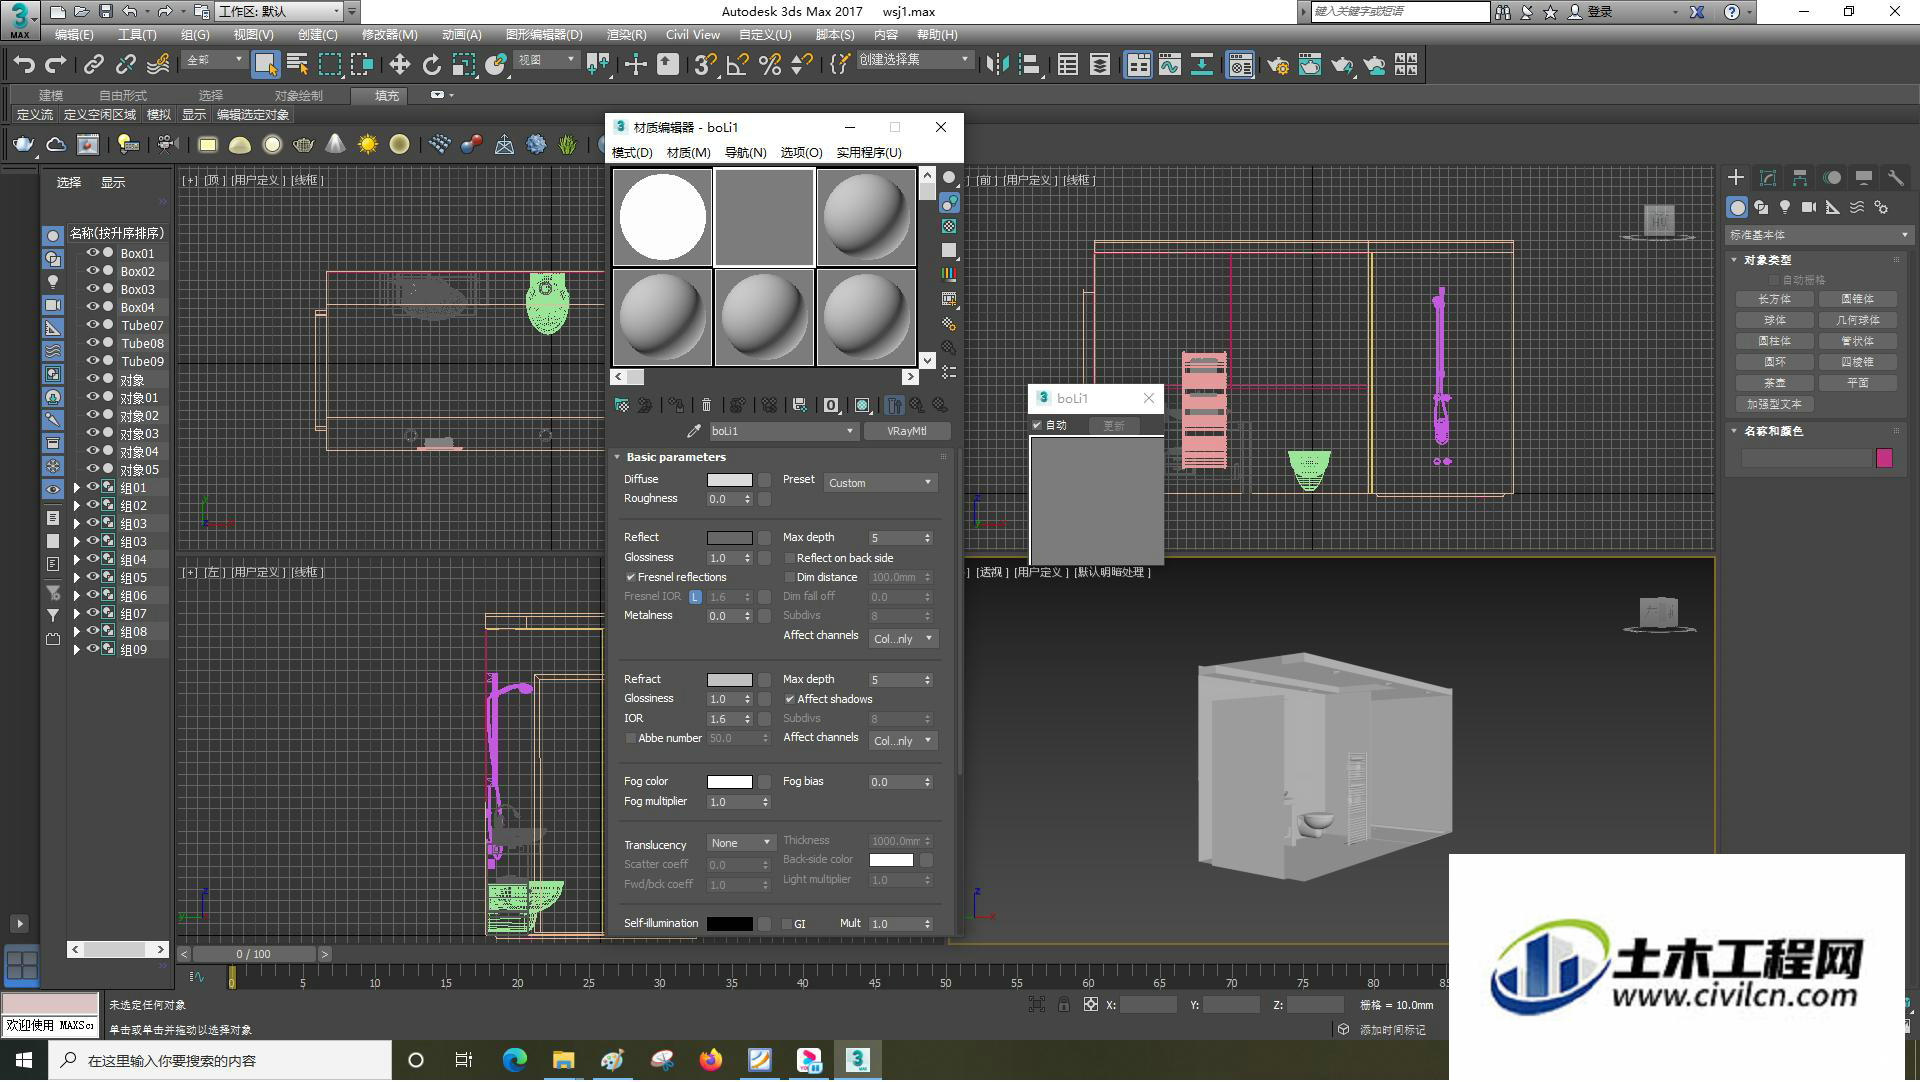The image size is (1920, 1082).
Task: Enable Reflect on back side checkbox
Action: [790, 559]
